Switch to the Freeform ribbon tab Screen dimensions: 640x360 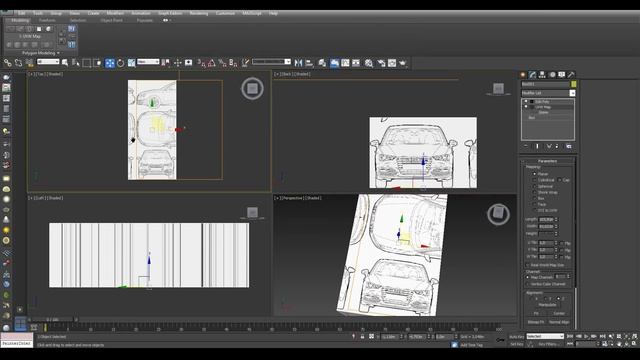click(47, 20)
